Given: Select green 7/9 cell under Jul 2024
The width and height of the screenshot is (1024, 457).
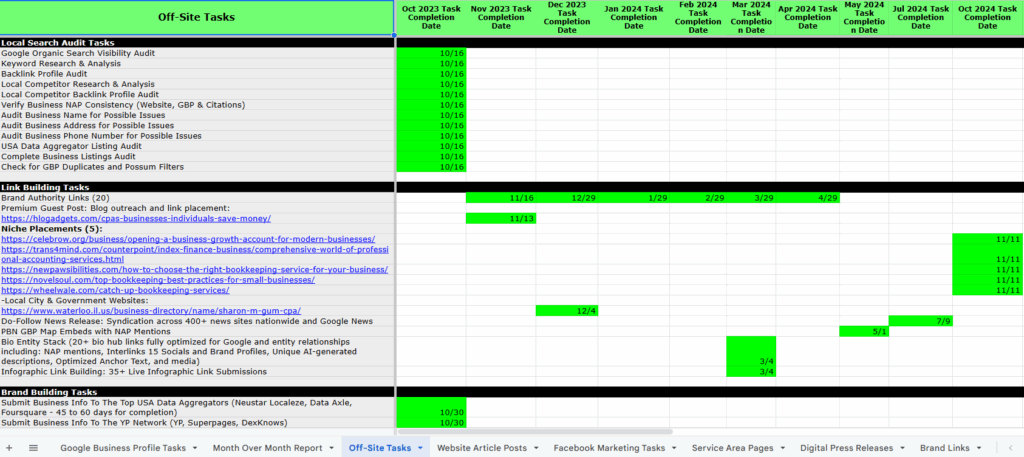Looking at the screenshot, I should [920, 321].
